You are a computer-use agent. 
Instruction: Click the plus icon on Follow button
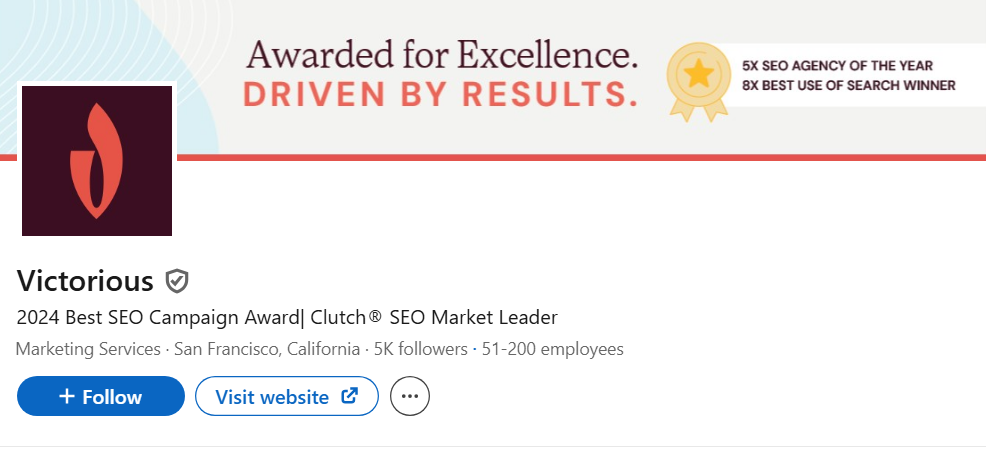tap(67, 396)
